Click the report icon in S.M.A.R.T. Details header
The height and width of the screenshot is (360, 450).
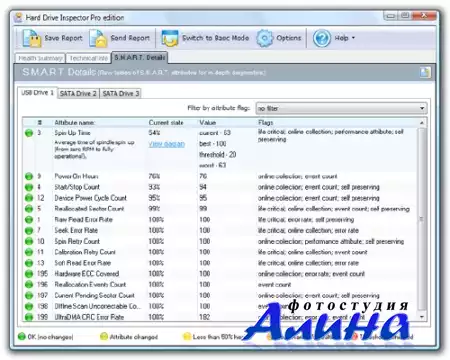click(425, 72)
